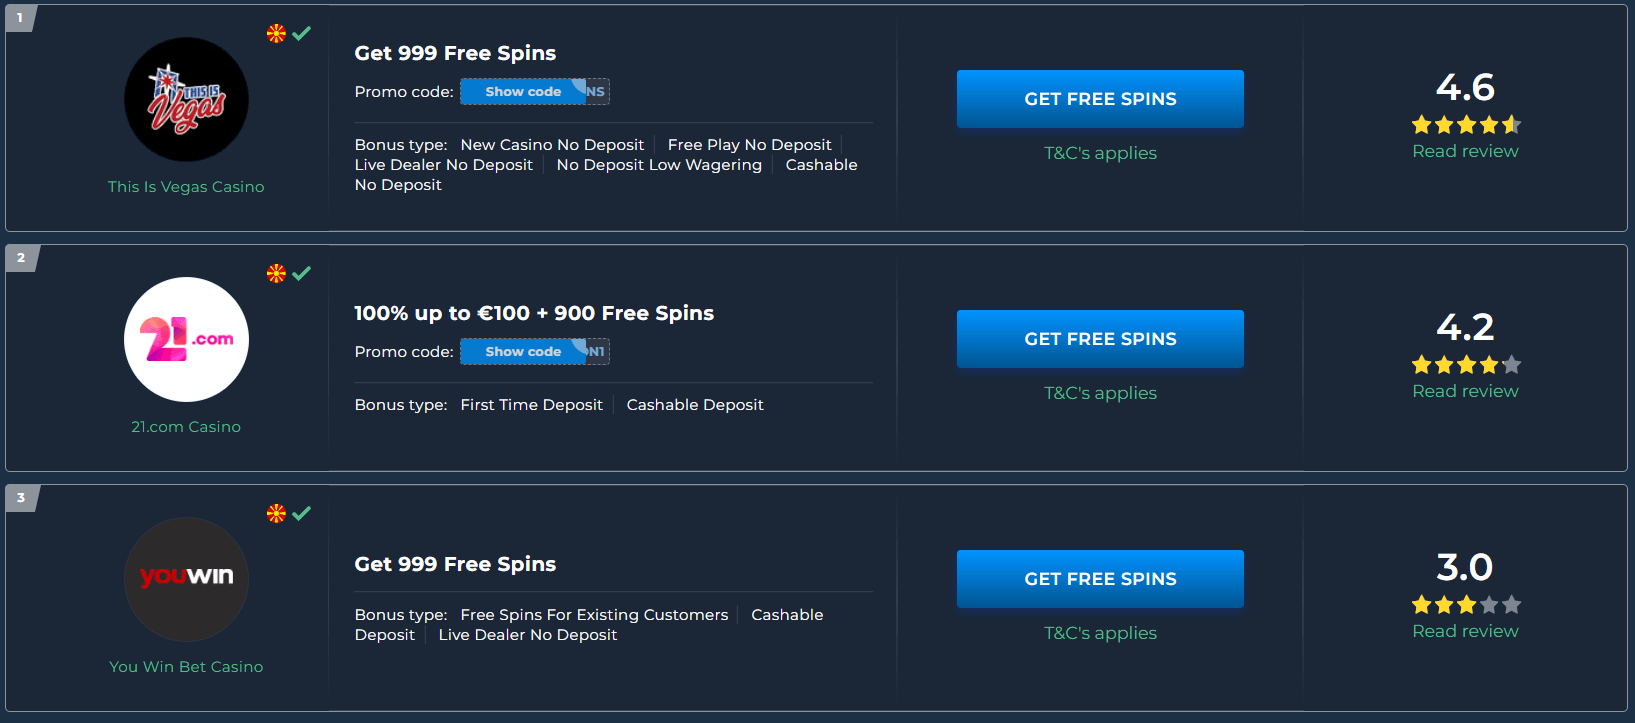This screenshot has width=1635, height=723.
Task: Open T&C's applies for 21.com offer
Action: [1100, 393]
